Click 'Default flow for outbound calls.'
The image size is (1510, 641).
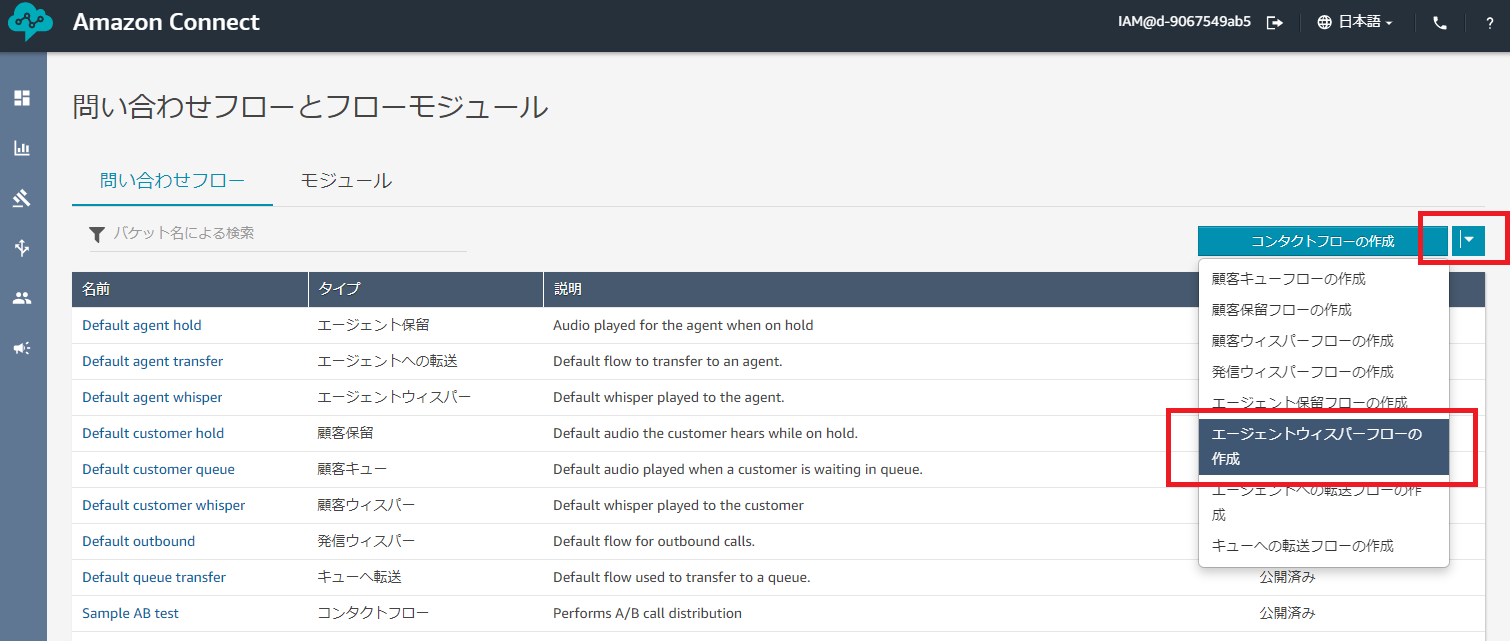654,541
